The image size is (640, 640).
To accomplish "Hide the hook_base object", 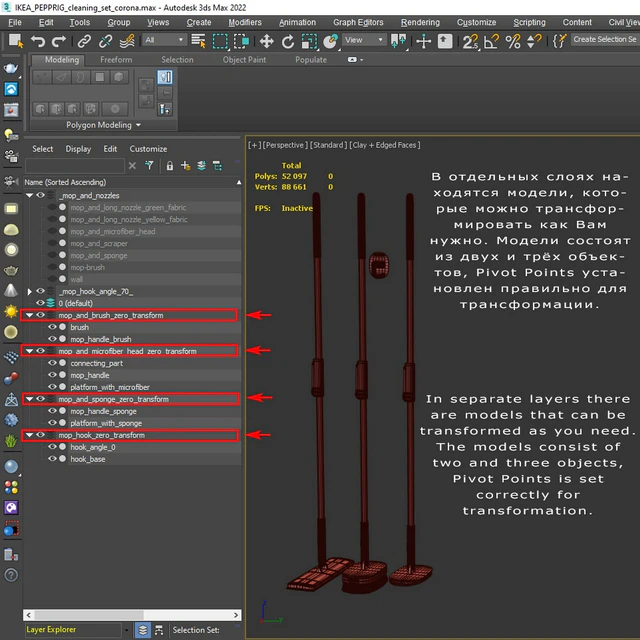I will click(x=52, y=458).
